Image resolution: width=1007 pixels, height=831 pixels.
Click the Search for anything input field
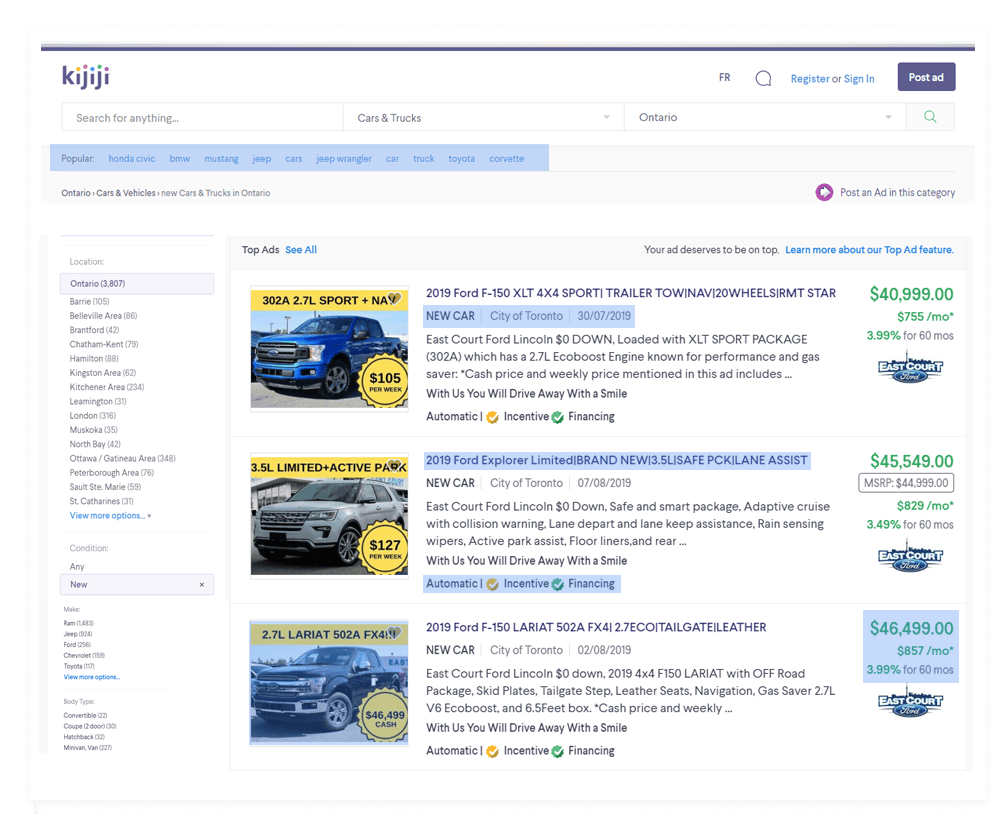[202, 118]
